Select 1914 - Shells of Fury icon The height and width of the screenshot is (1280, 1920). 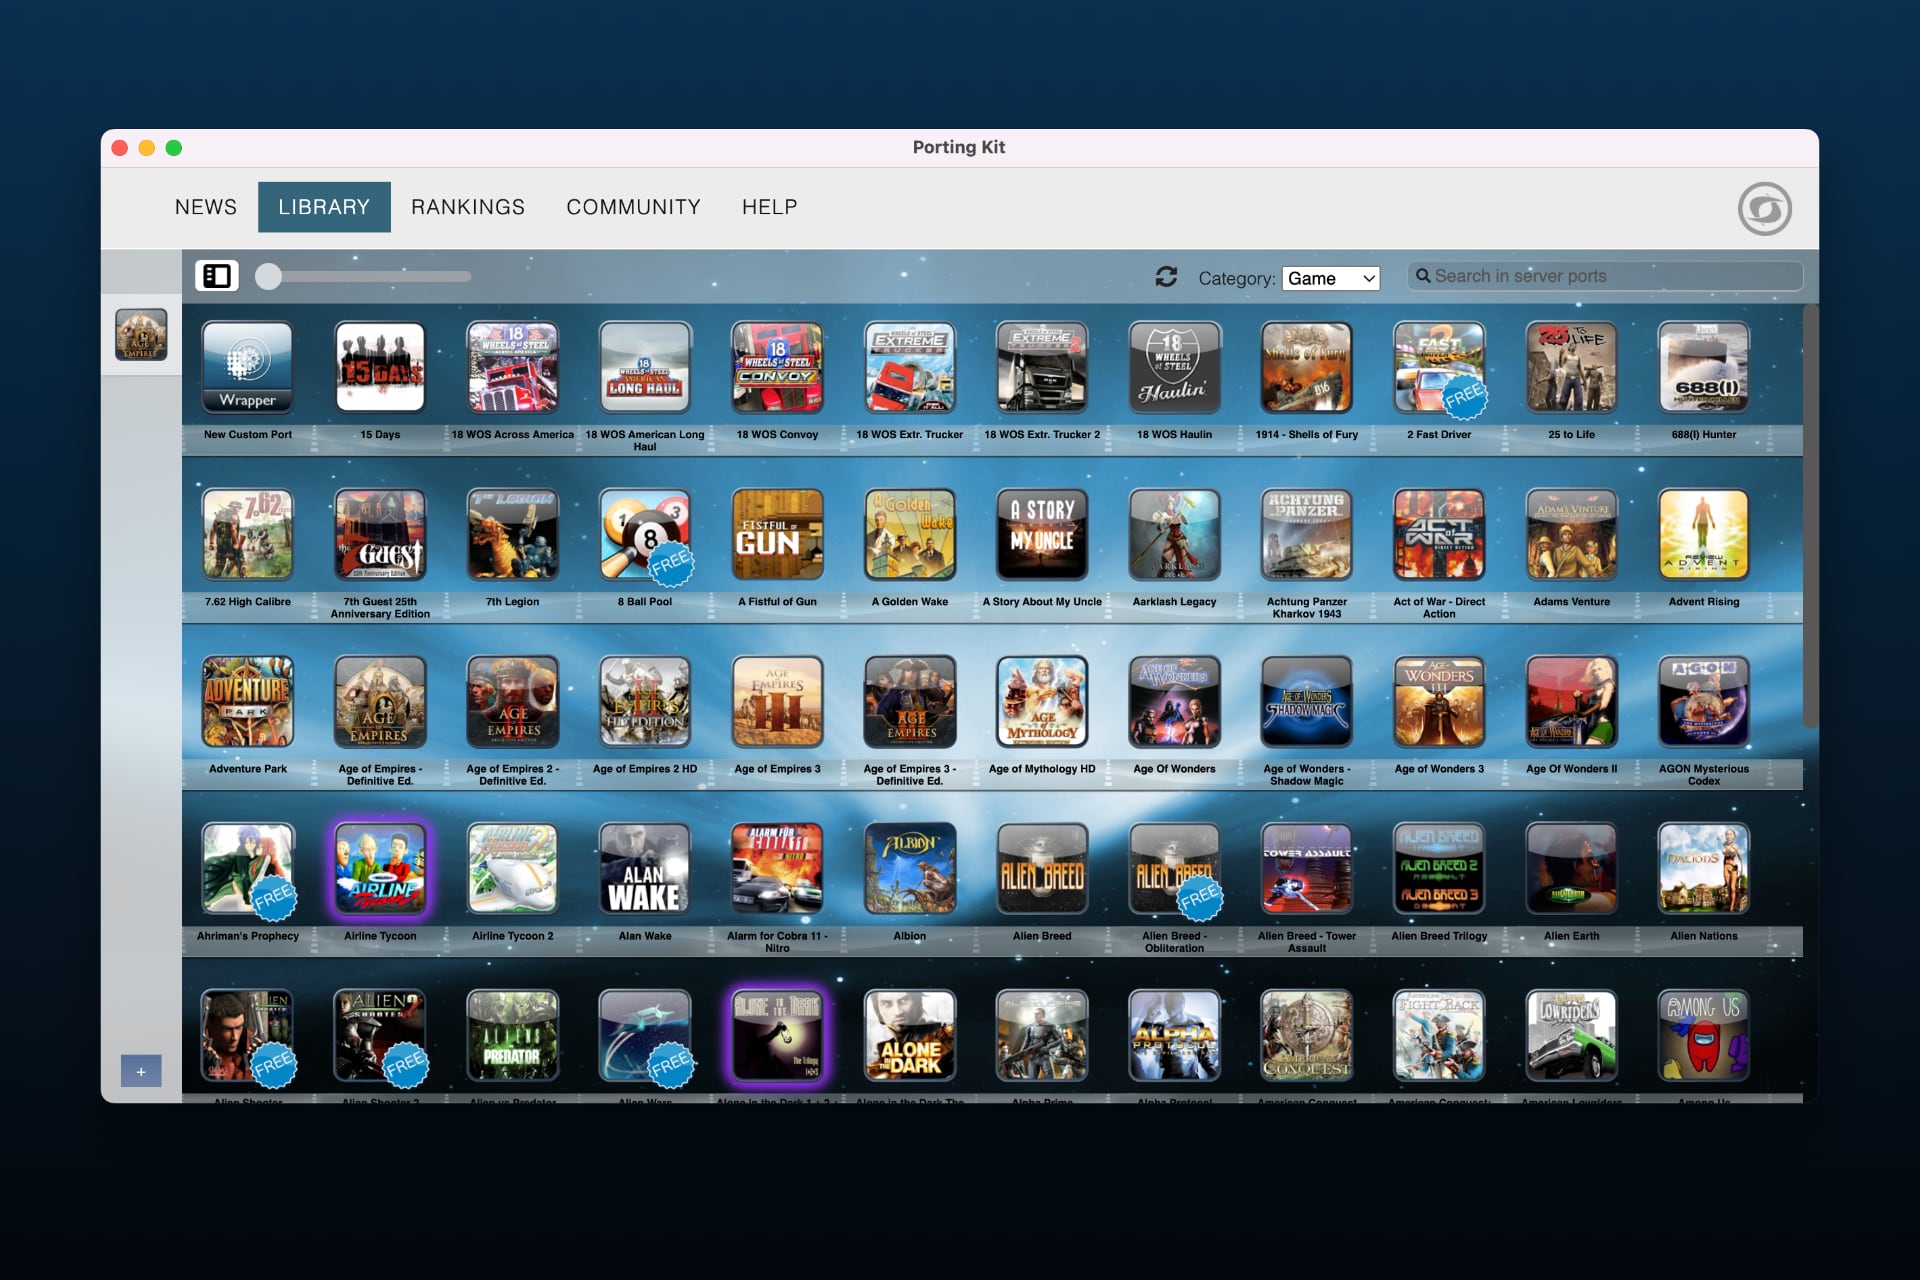[x=1307, y=367]
